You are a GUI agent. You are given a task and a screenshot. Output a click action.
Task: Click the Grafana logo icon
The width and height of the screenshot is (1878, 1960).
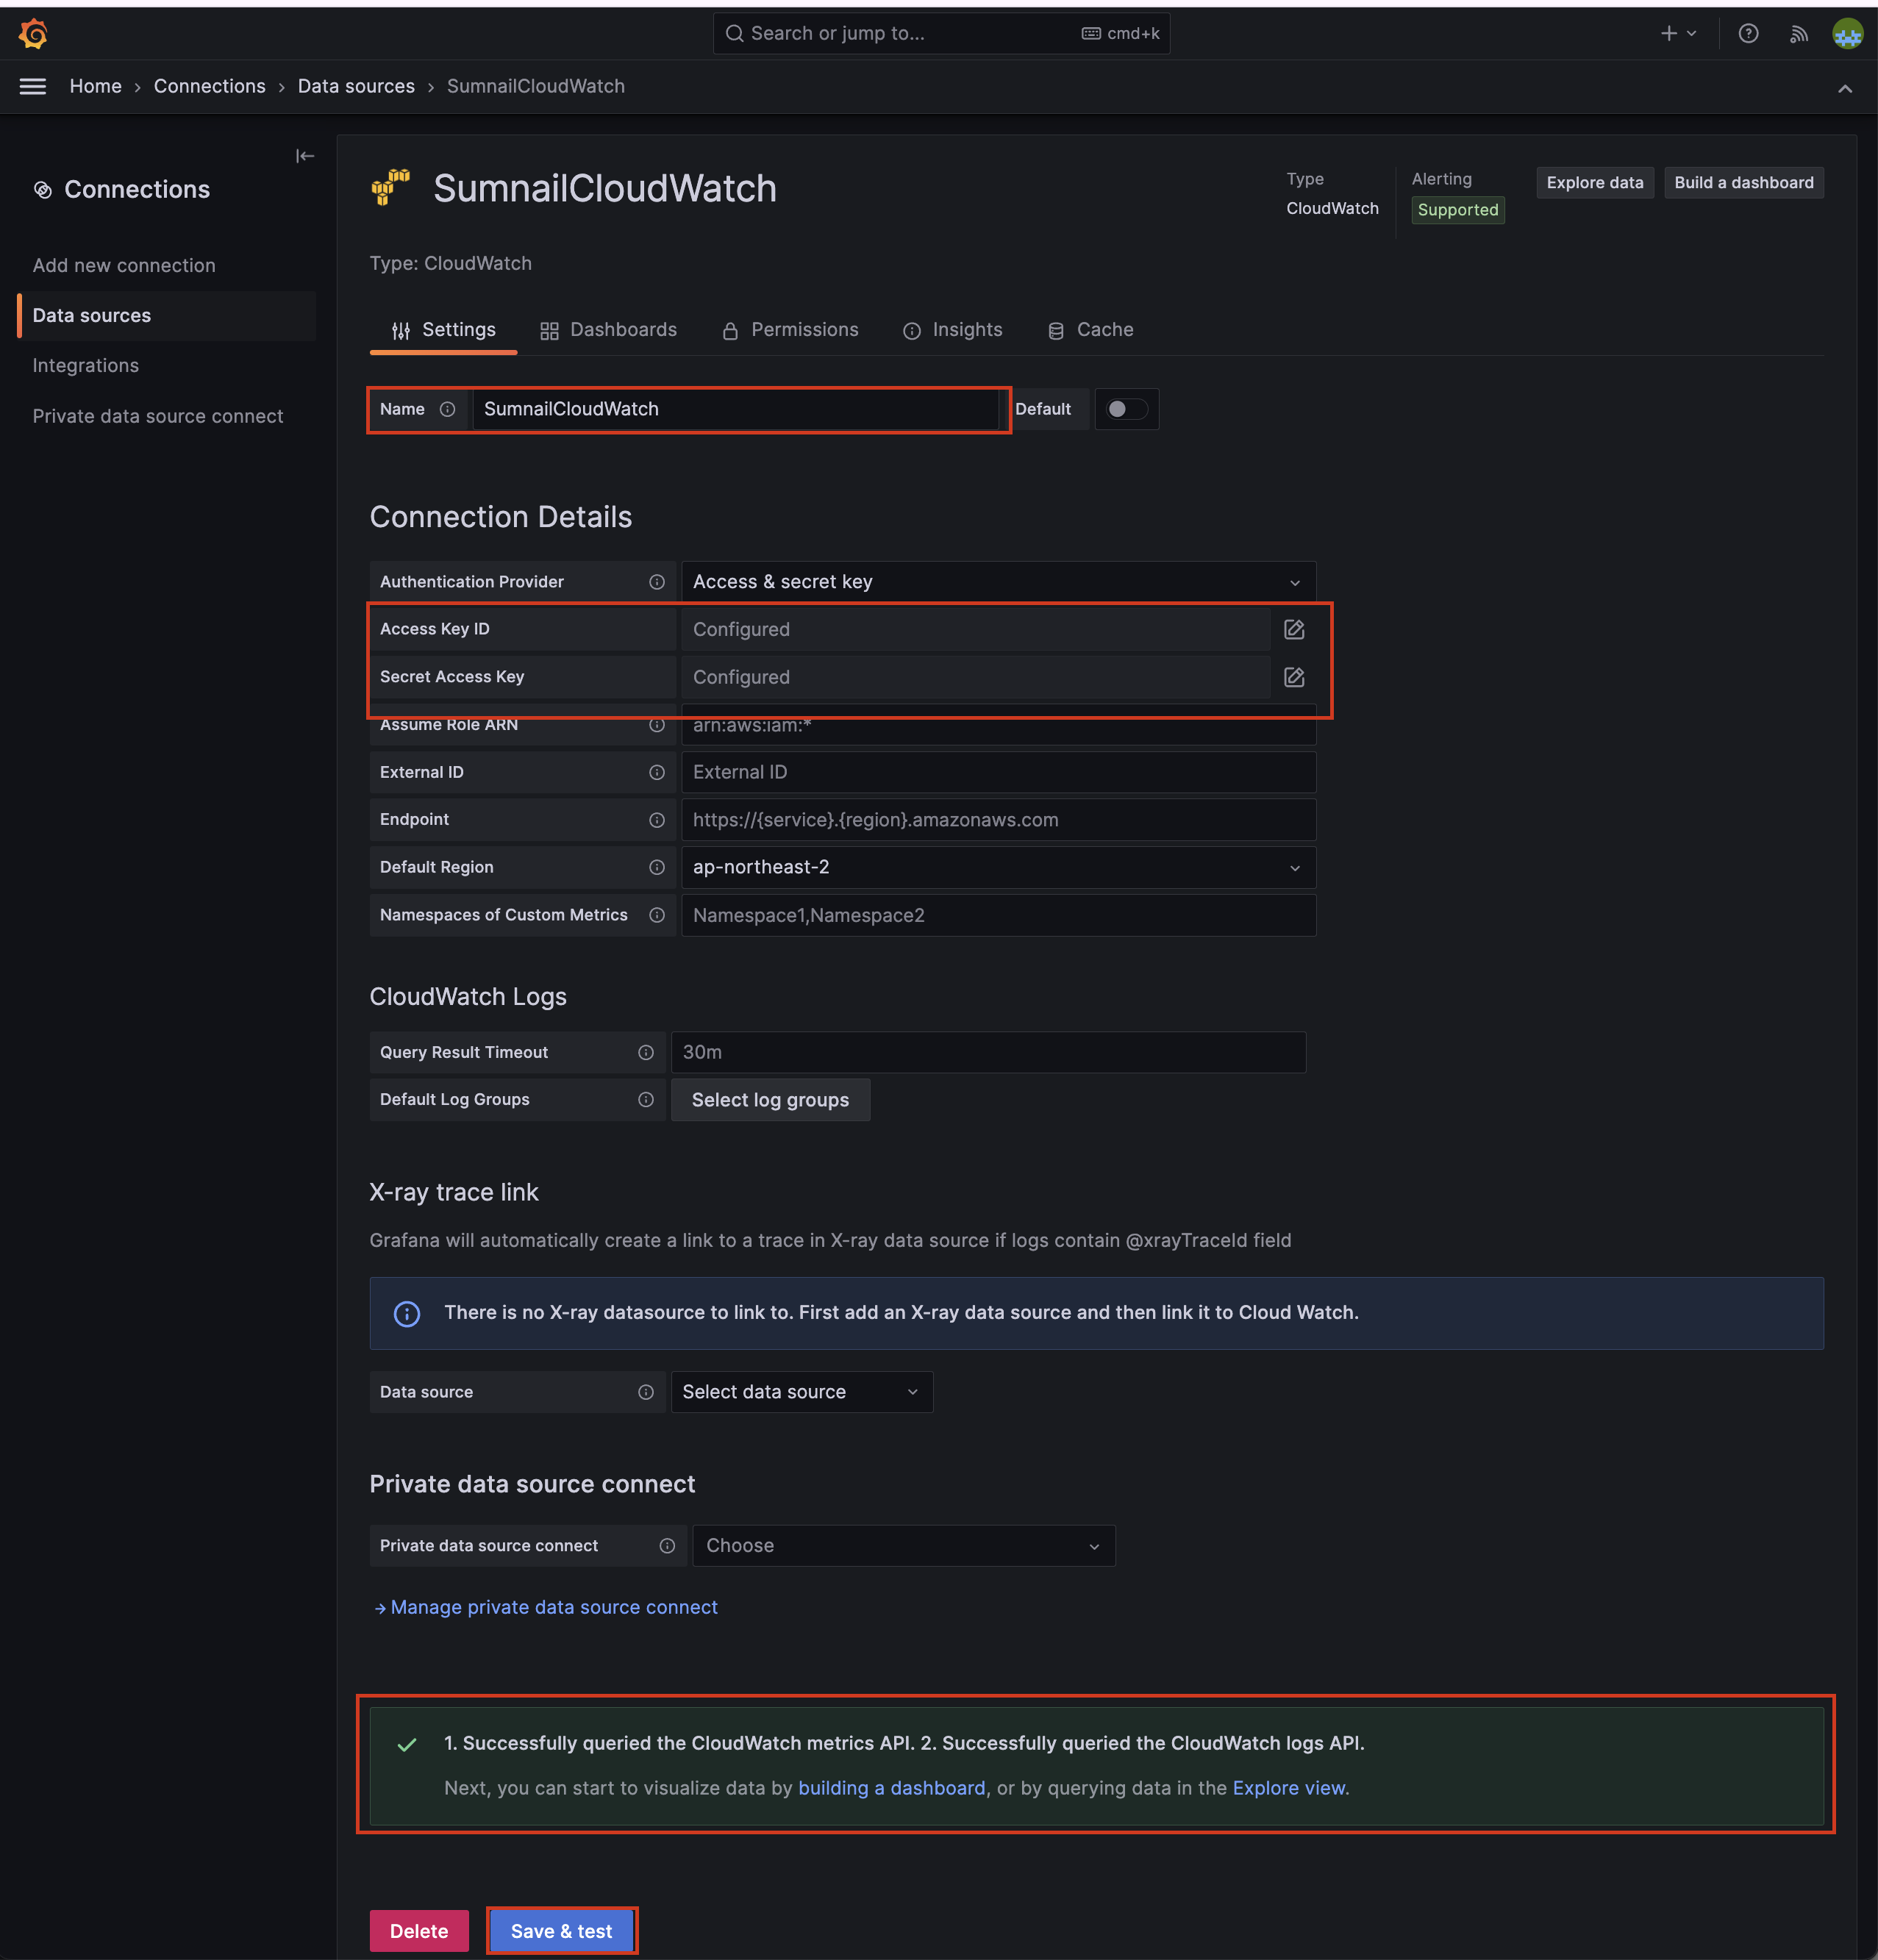click(x=33, y=33)
